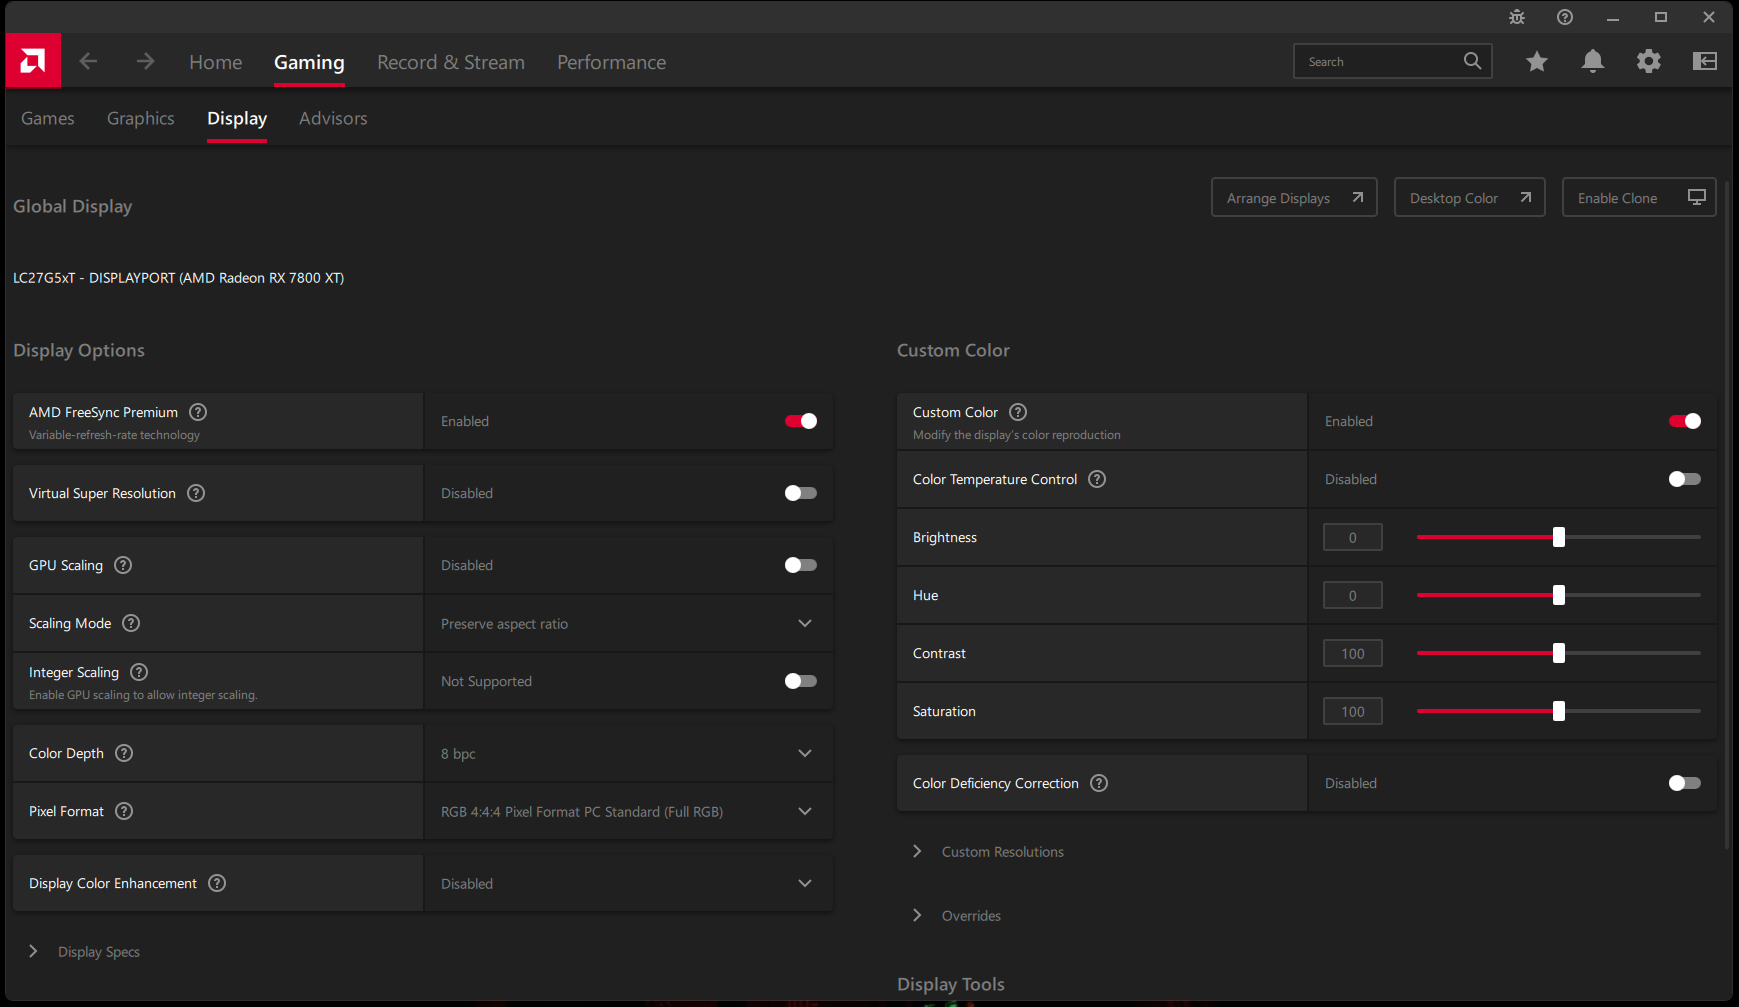The image size is (1739, 1007).
Task: Open Record & Stream tab
Action: click(451, 62)
